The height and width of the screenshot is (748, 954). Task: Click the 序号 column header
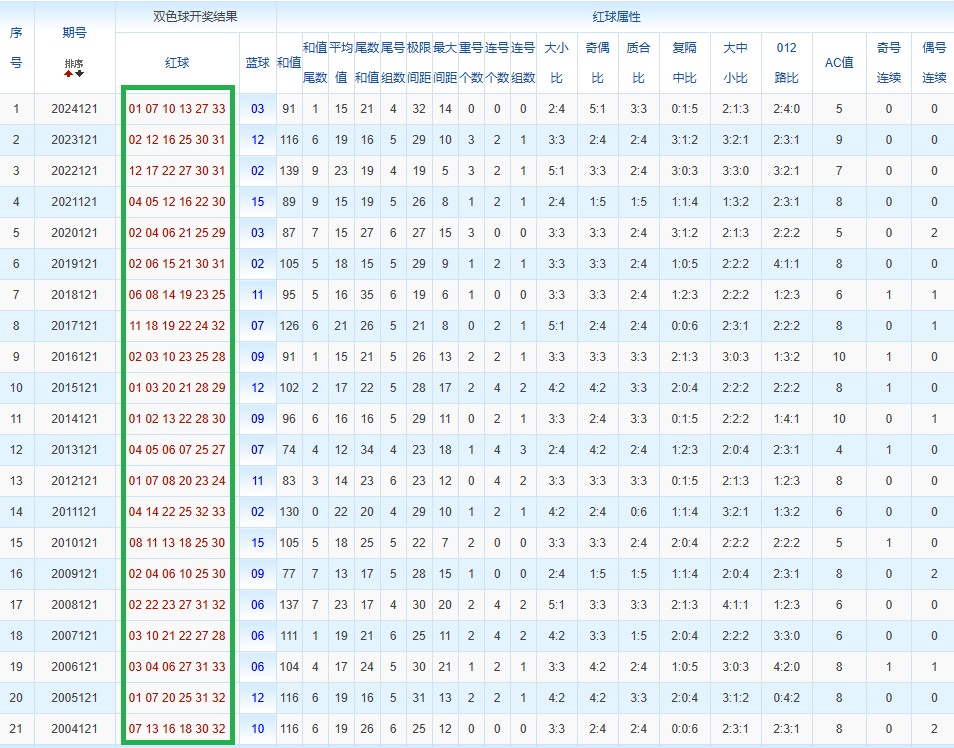tap(16, 47)
